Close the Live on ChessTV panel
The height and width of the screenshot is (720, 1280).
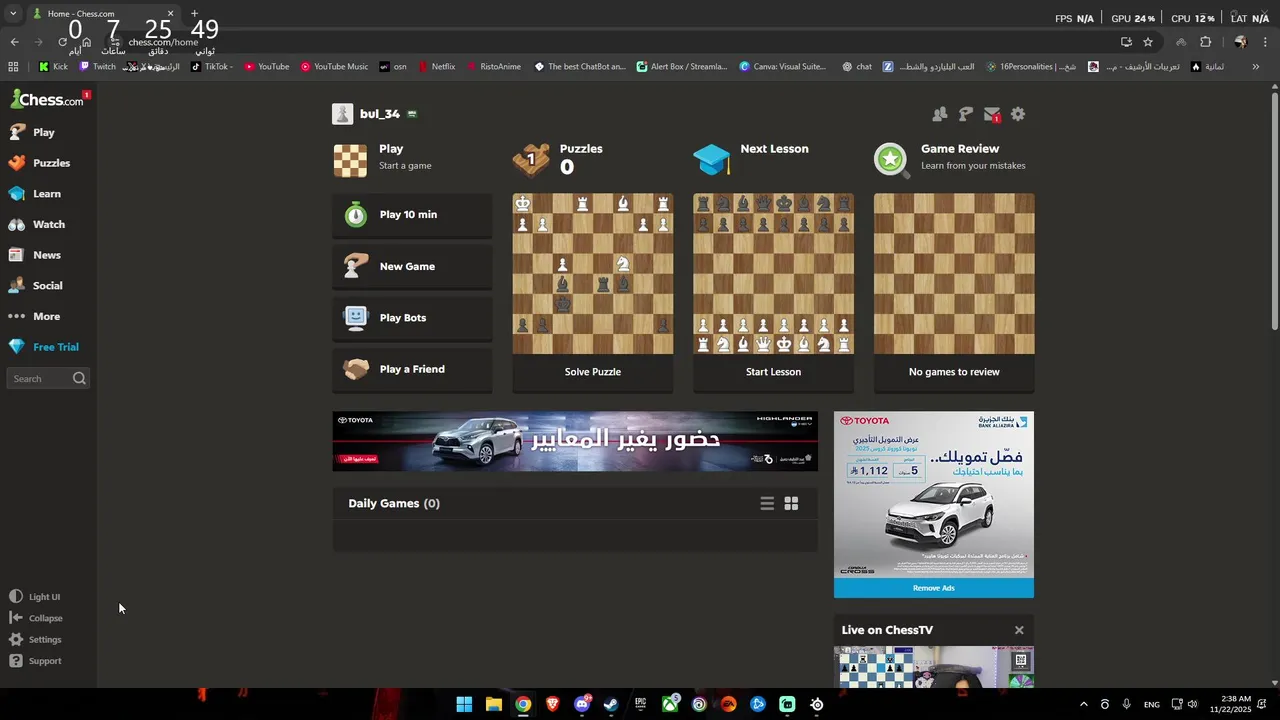pyautogui.click(x=1019, y=630)
